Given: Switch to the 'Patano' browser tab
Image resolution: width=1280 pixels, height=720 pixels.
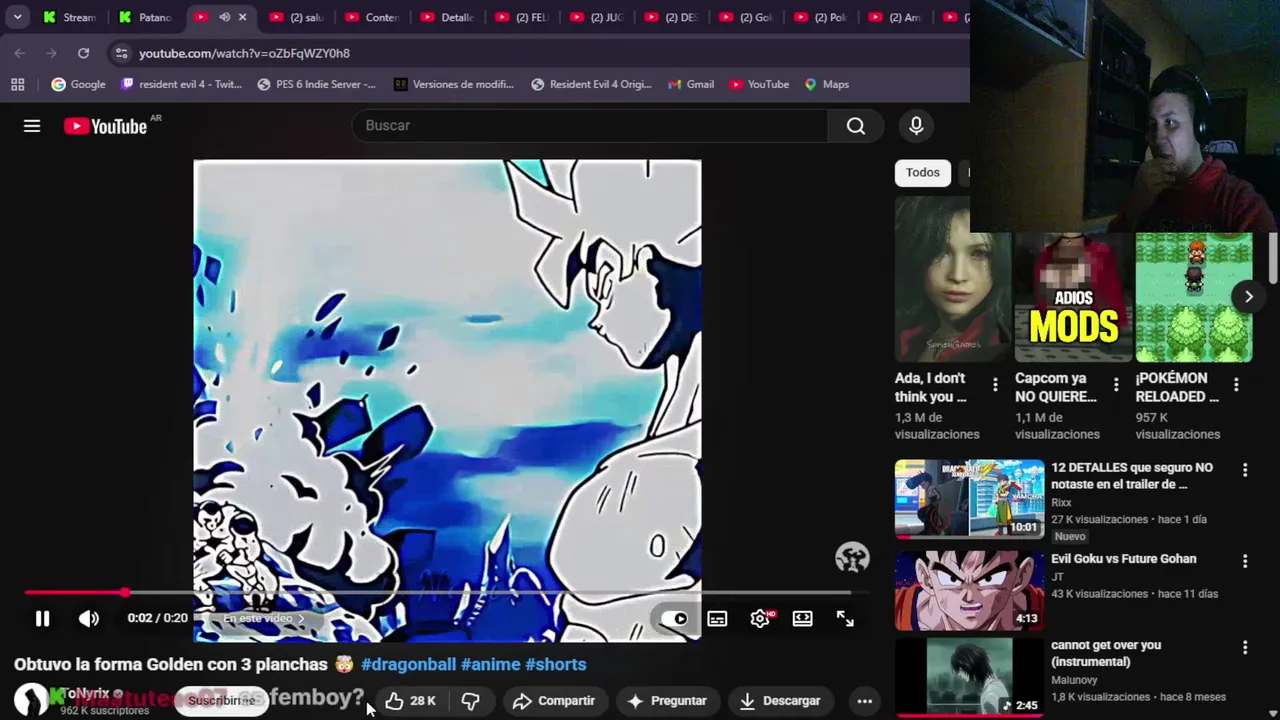Looking at the screenshot, I should point(145,17).
